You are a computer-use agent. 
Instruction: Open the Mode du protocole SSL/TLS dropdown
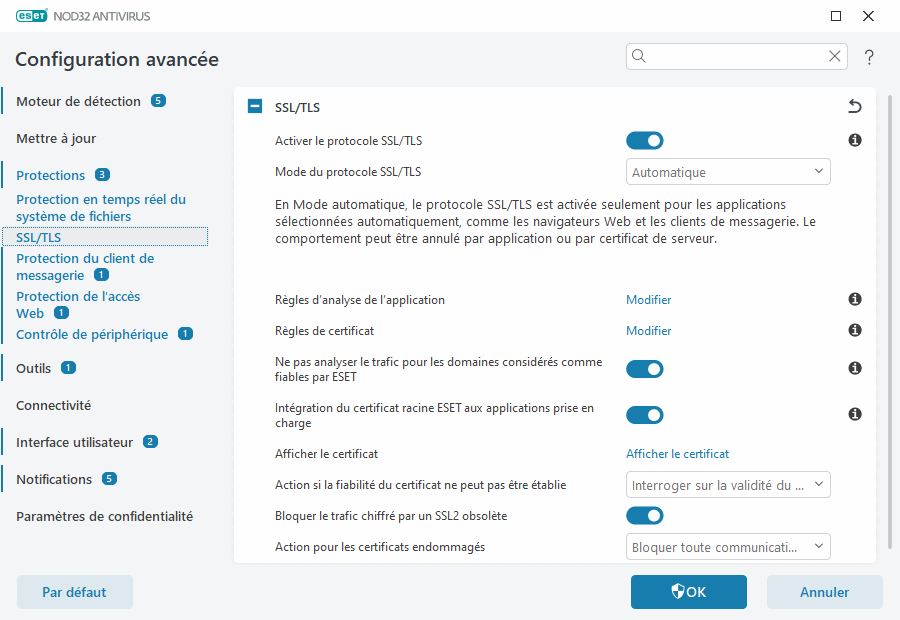click(x=728, y=171)
